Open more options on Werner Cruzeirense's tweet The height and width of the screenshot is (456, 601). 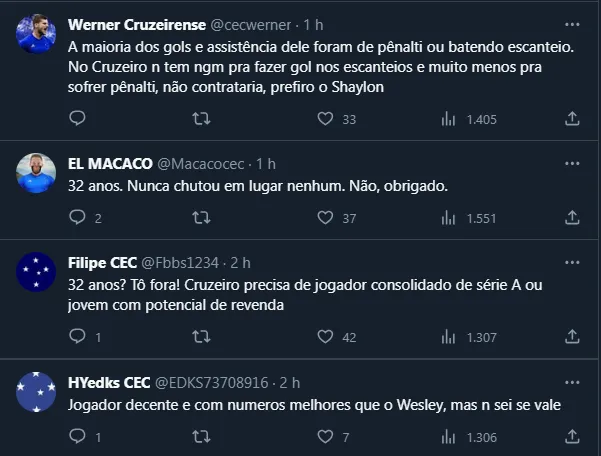point(570,23)
